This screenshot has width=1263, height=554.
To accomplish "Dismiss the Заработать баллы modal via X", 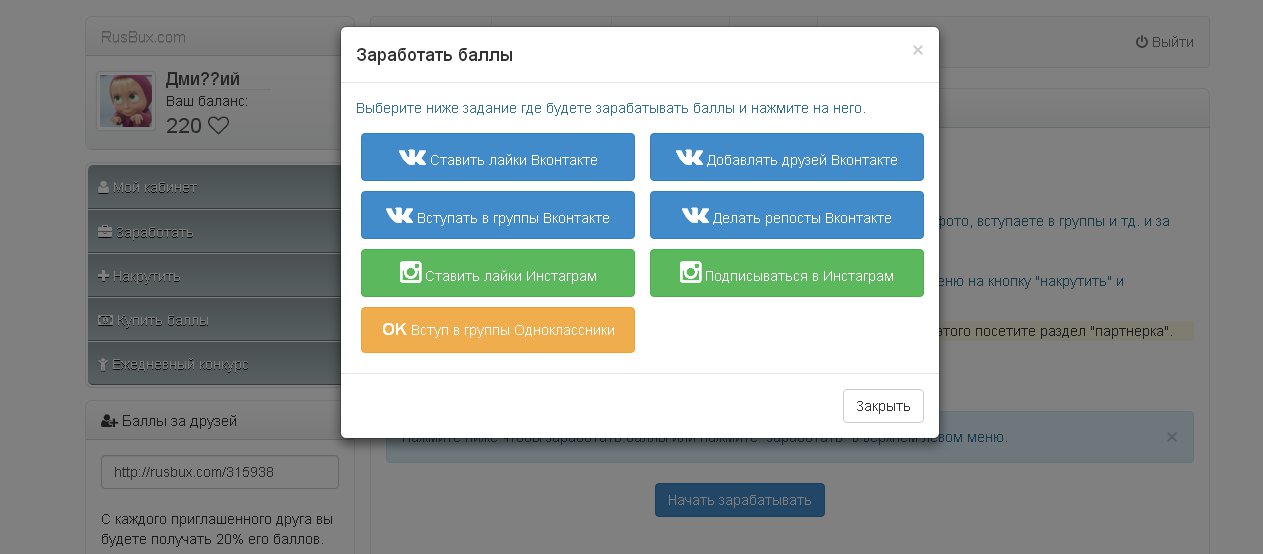I will tap(918, 50).
